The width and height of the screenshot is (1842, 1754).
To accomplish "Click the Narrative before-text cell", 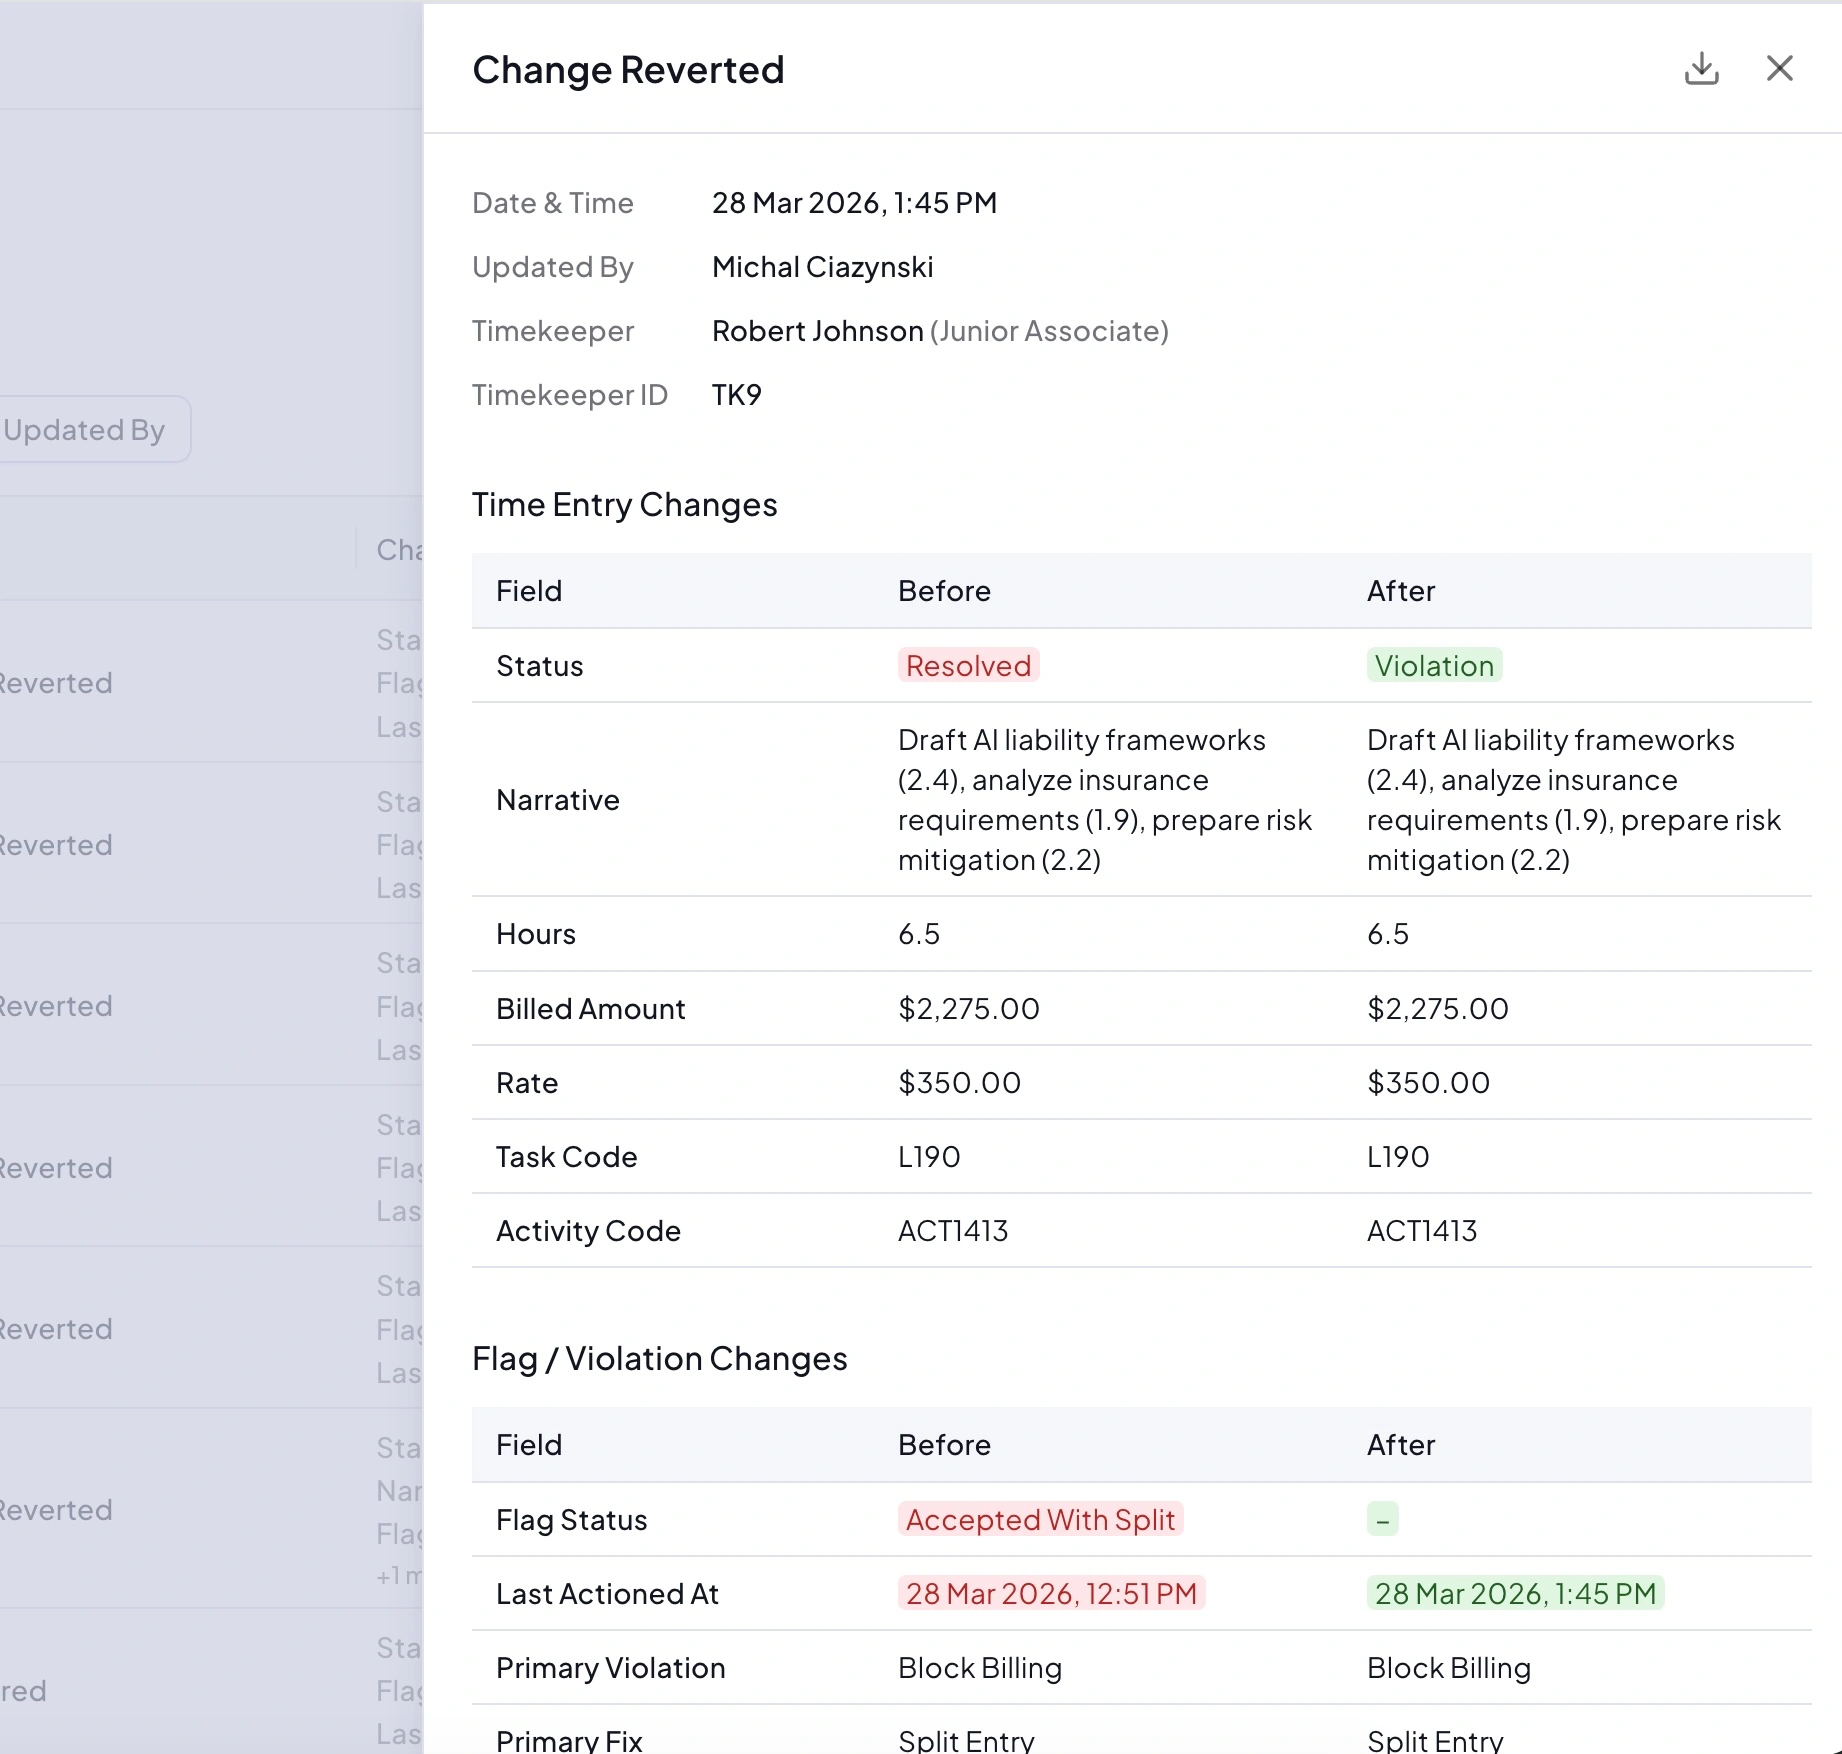I will point(1104,799).
